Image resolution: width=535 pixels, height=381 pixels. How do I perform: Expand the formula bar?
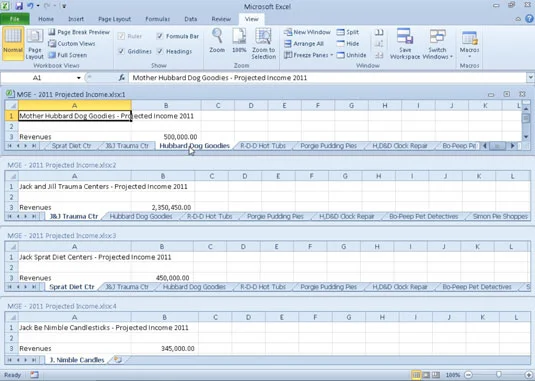[530, 78]
